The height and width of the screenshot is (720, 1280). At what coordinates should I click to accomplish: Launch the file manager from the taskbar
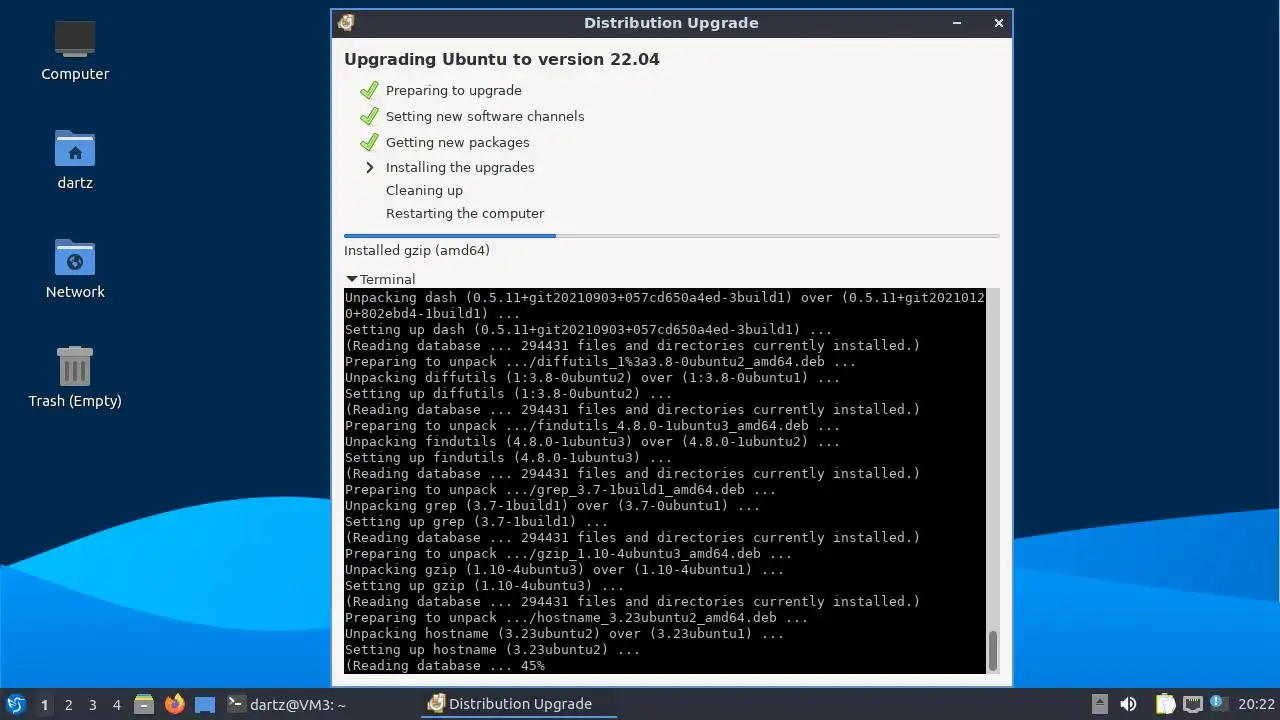tap(144, 704)
